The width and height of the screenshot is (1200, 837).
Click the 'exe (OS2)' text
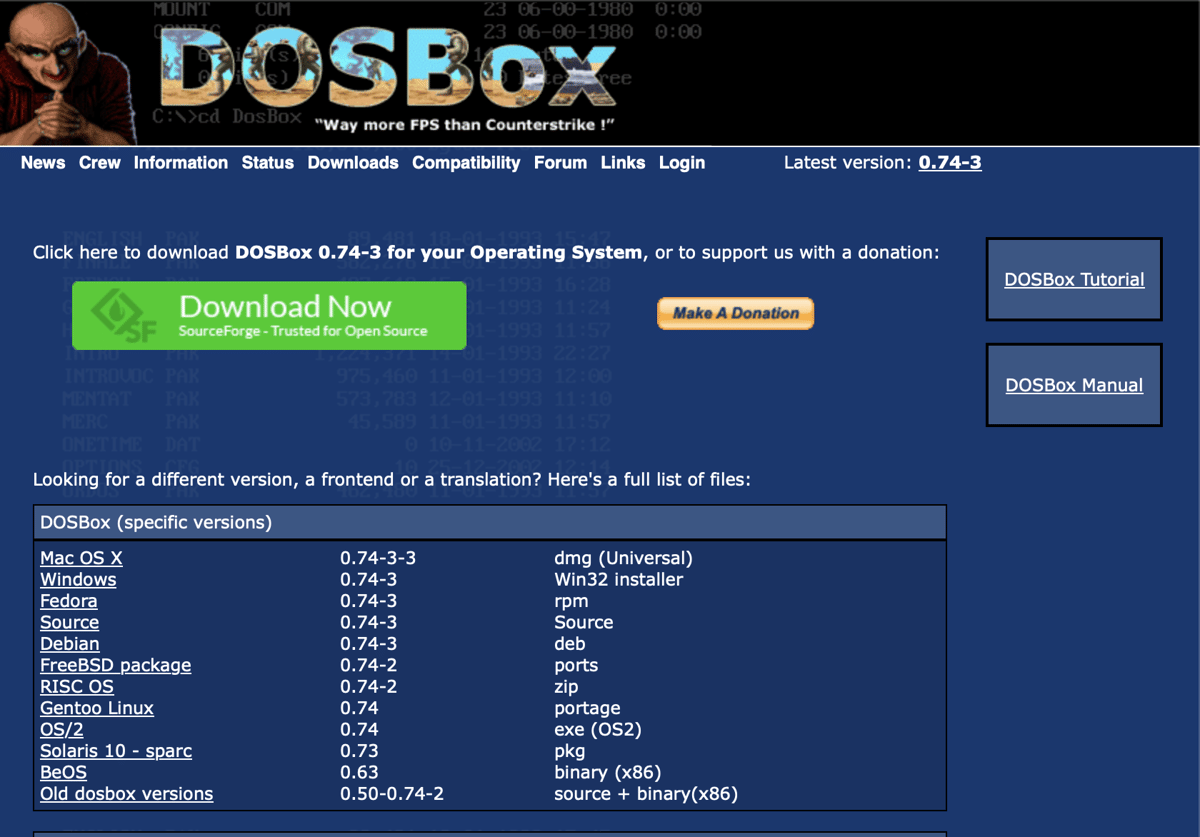point(597,730)
